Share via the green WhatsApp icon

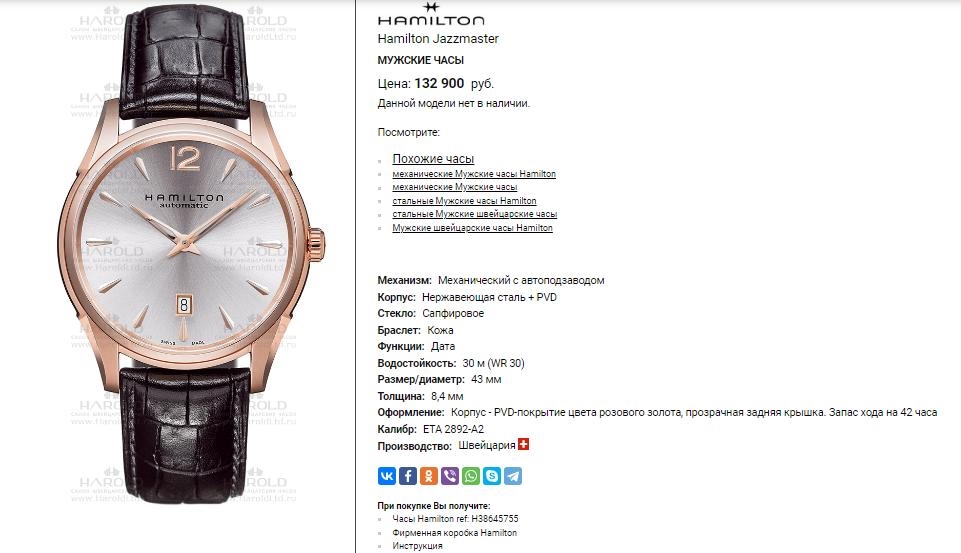pos(471,476)
